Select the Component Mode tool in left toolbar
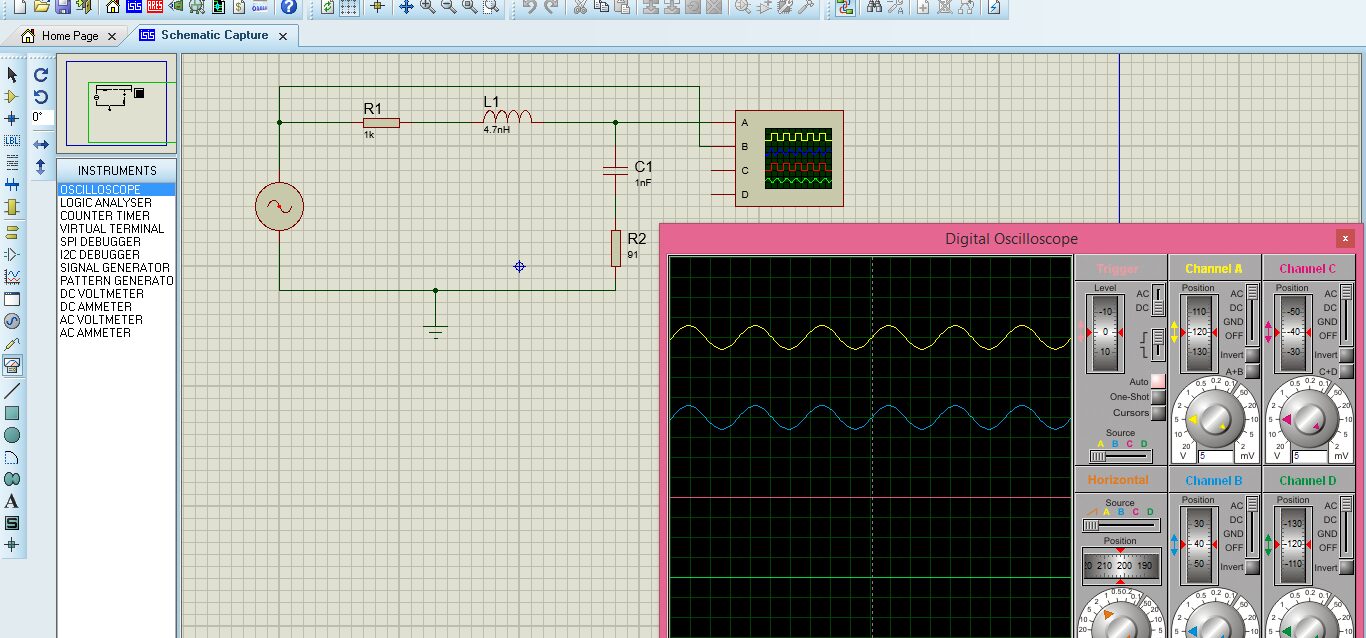The height and width of the screenshot is (638, 1366). pyautogui.click(x=12, y=97)
